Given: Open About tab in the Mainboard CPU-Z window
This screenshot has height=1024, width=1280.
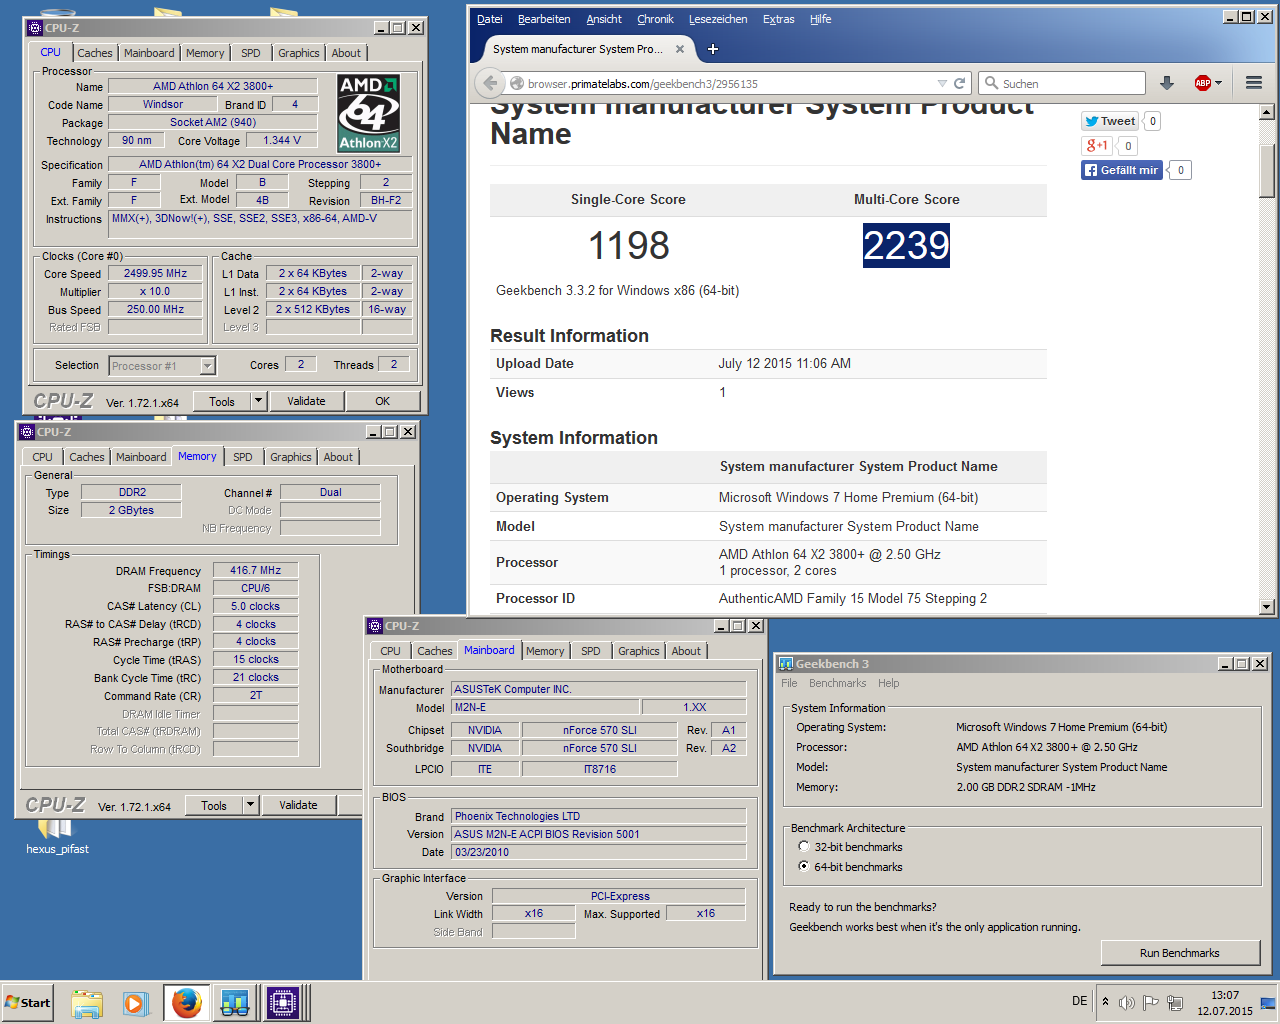Looking at the screenshot, I should pos(686,651).
